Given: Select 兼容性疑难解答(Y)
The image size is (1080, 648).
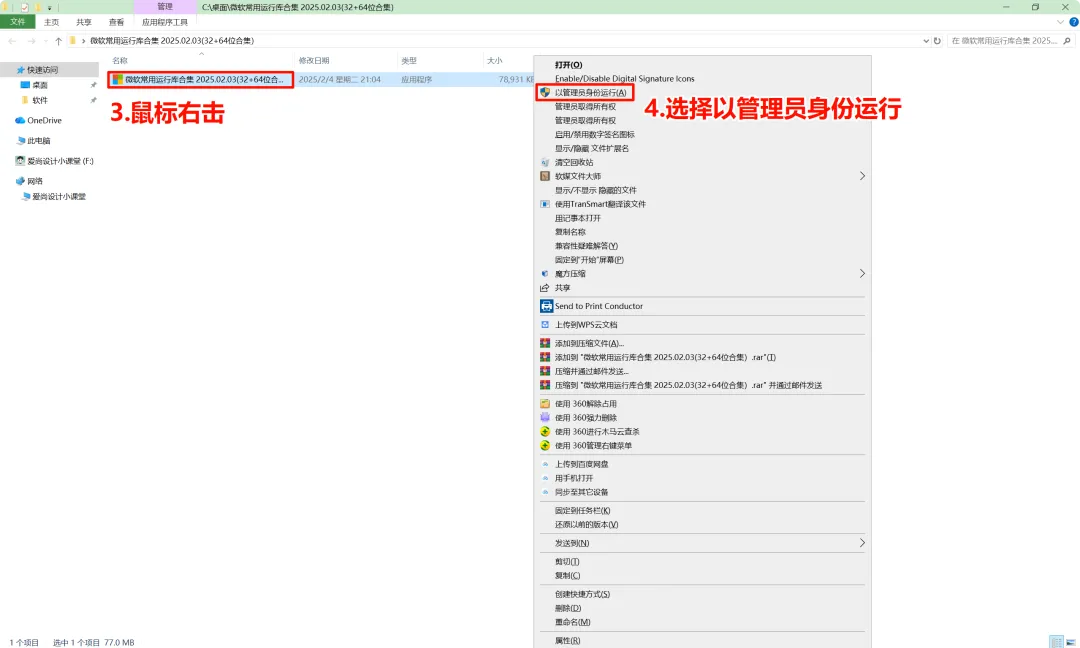Looking at the screenshot, I should pos(586,246).
